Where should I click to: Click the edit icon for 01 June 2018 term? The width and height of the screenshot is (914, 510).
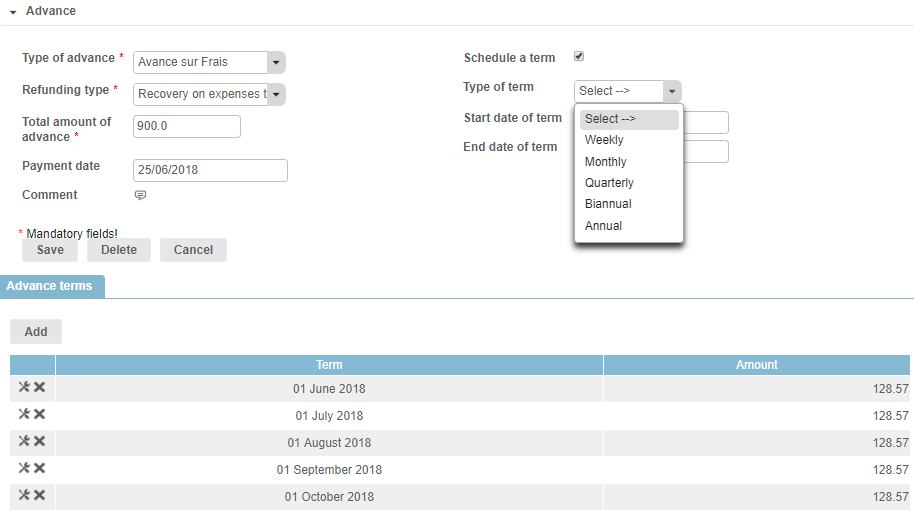(x=24, y=387)
